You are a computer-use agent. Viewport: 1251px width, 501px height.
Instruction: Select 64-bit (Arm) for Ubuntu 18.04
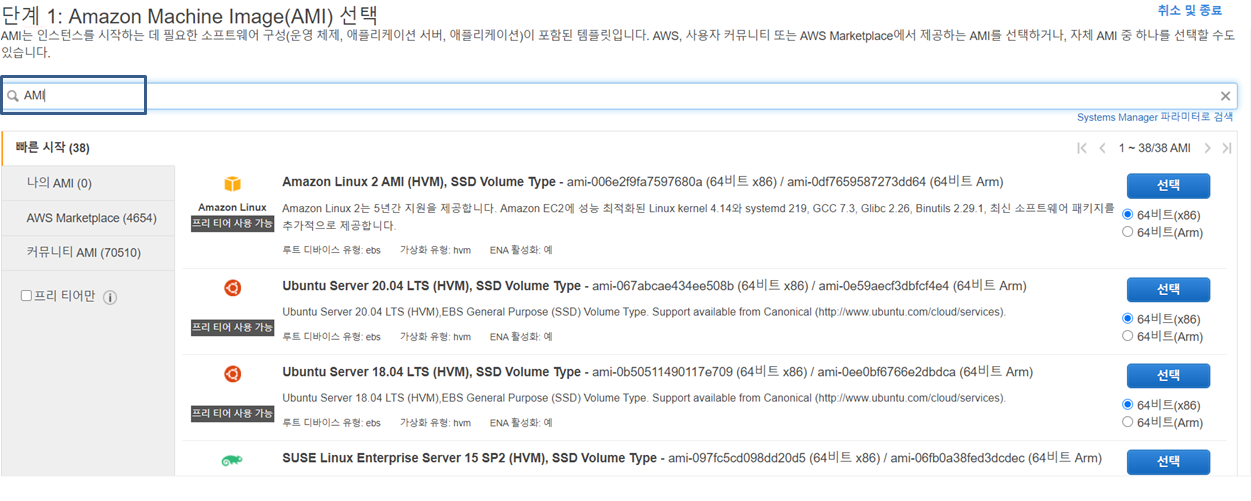tap(1128, 422)
